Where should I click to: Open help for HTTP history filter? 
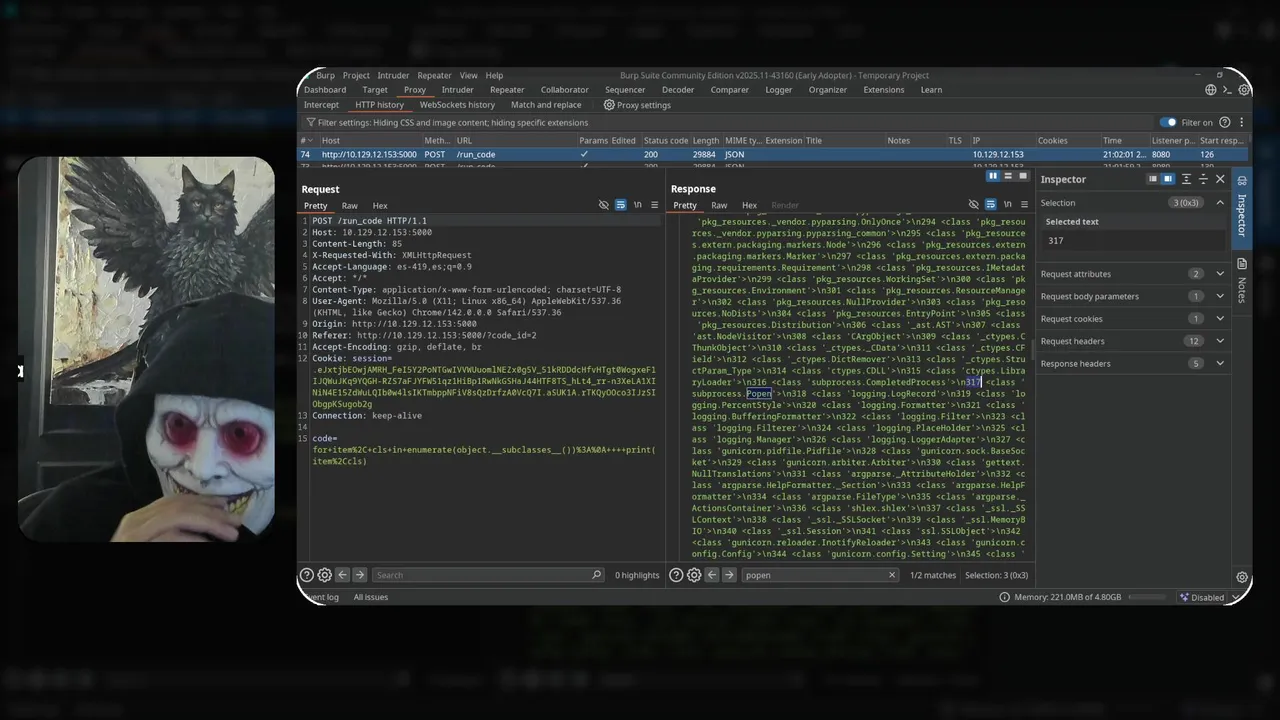coord(1225,122)
